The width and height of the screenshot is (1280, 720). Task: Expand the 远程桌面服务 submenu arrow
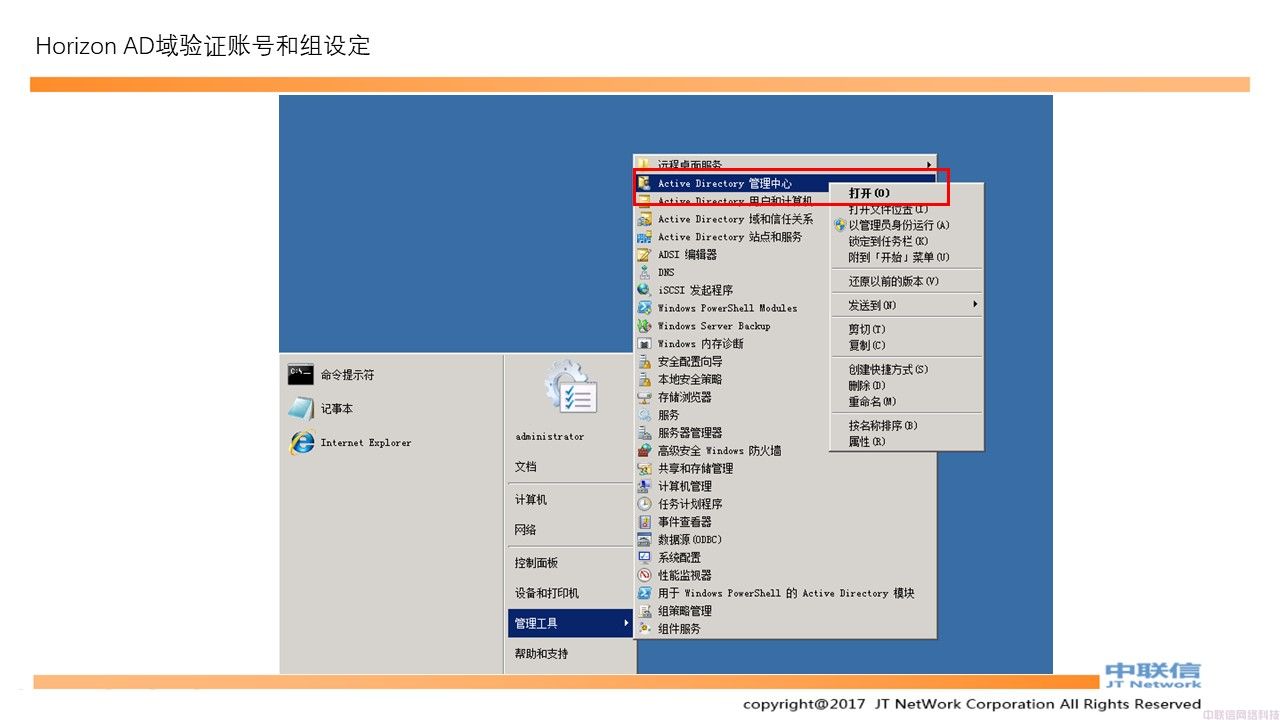pos(929,165)
